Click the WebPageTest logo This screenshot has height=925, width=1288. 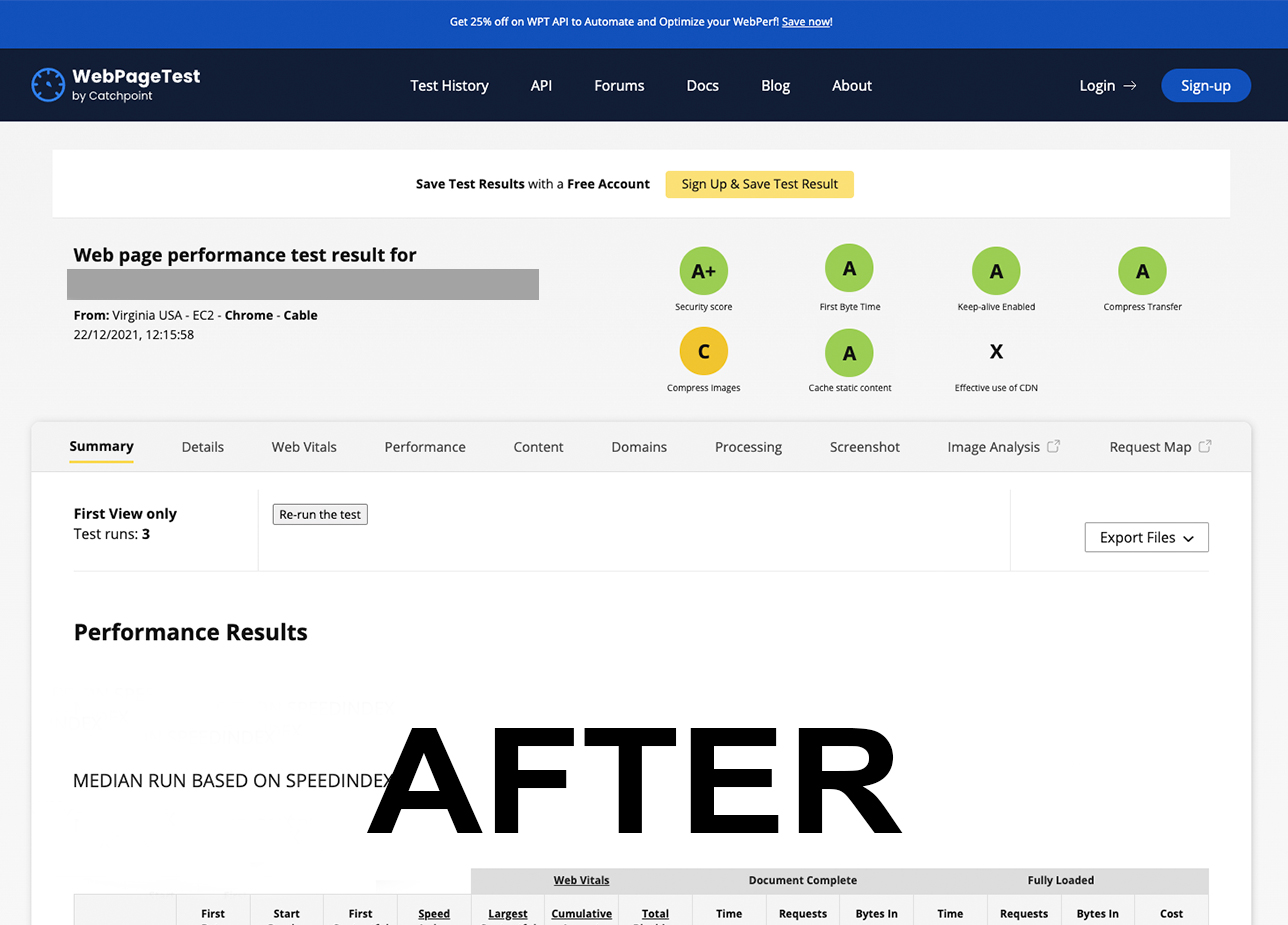point(116,85)
